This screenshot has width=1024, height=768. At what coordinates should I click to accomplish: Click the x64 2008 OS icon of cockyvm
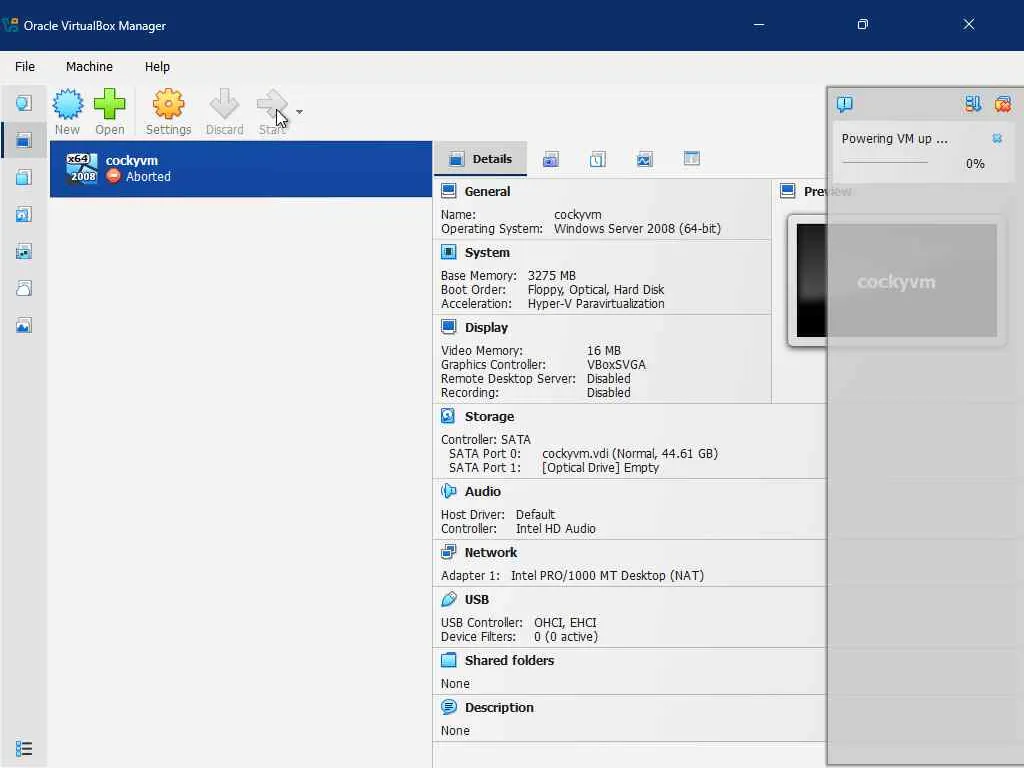pyautogui.click(x=82, y=168)
